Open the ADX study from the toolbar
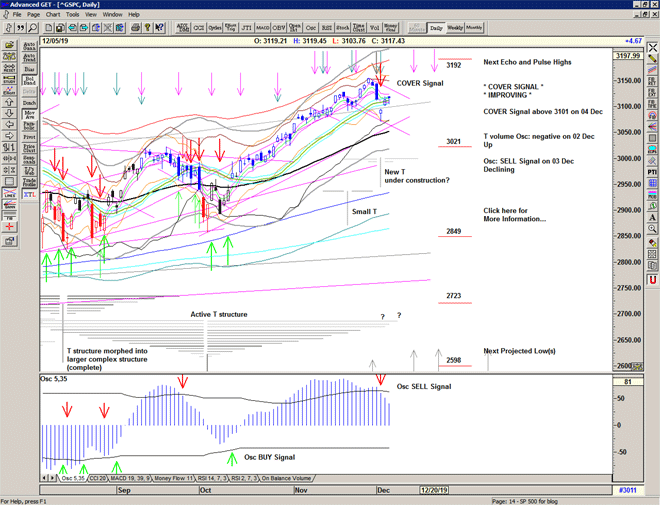This screenshot has height=505, width=660. 184,29
